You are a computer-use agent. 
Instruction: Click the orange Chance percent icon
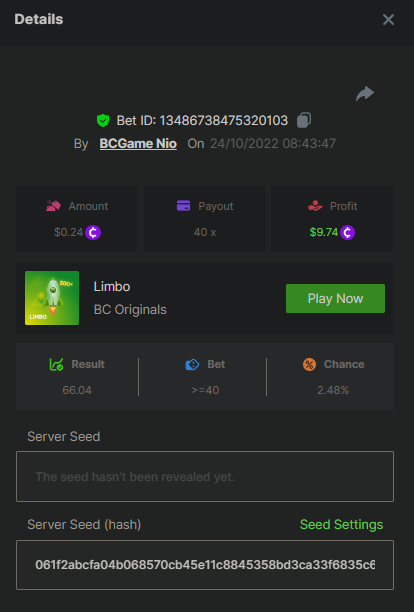click(309, 365)
